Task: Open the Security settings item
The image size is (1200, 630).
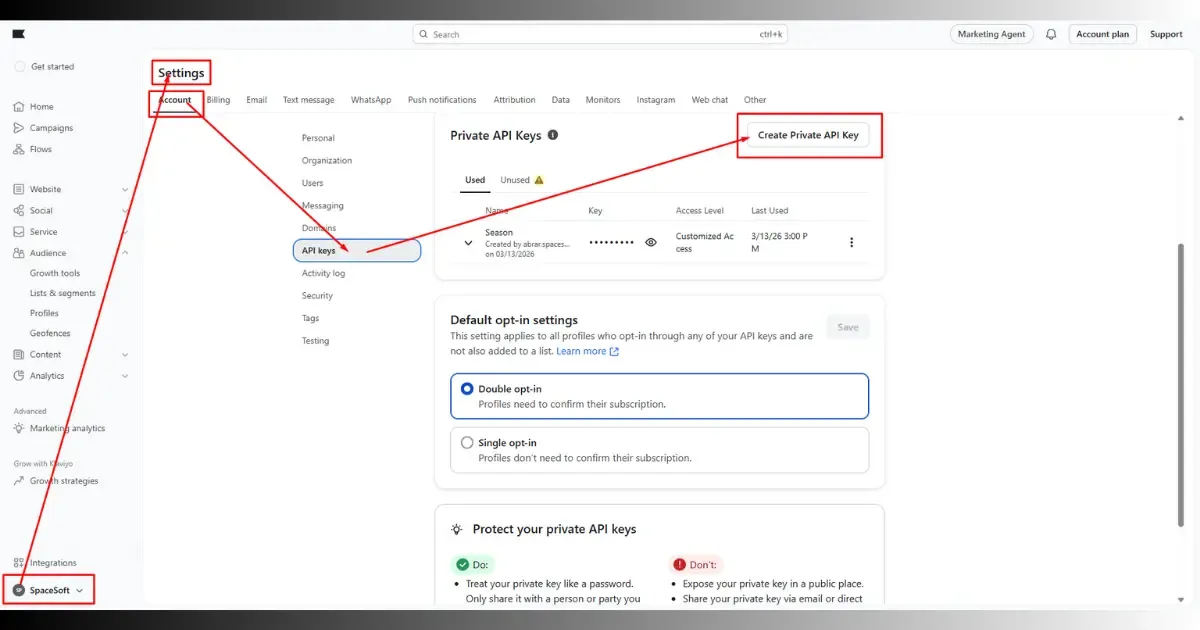Action: click(x=317, y=296)
